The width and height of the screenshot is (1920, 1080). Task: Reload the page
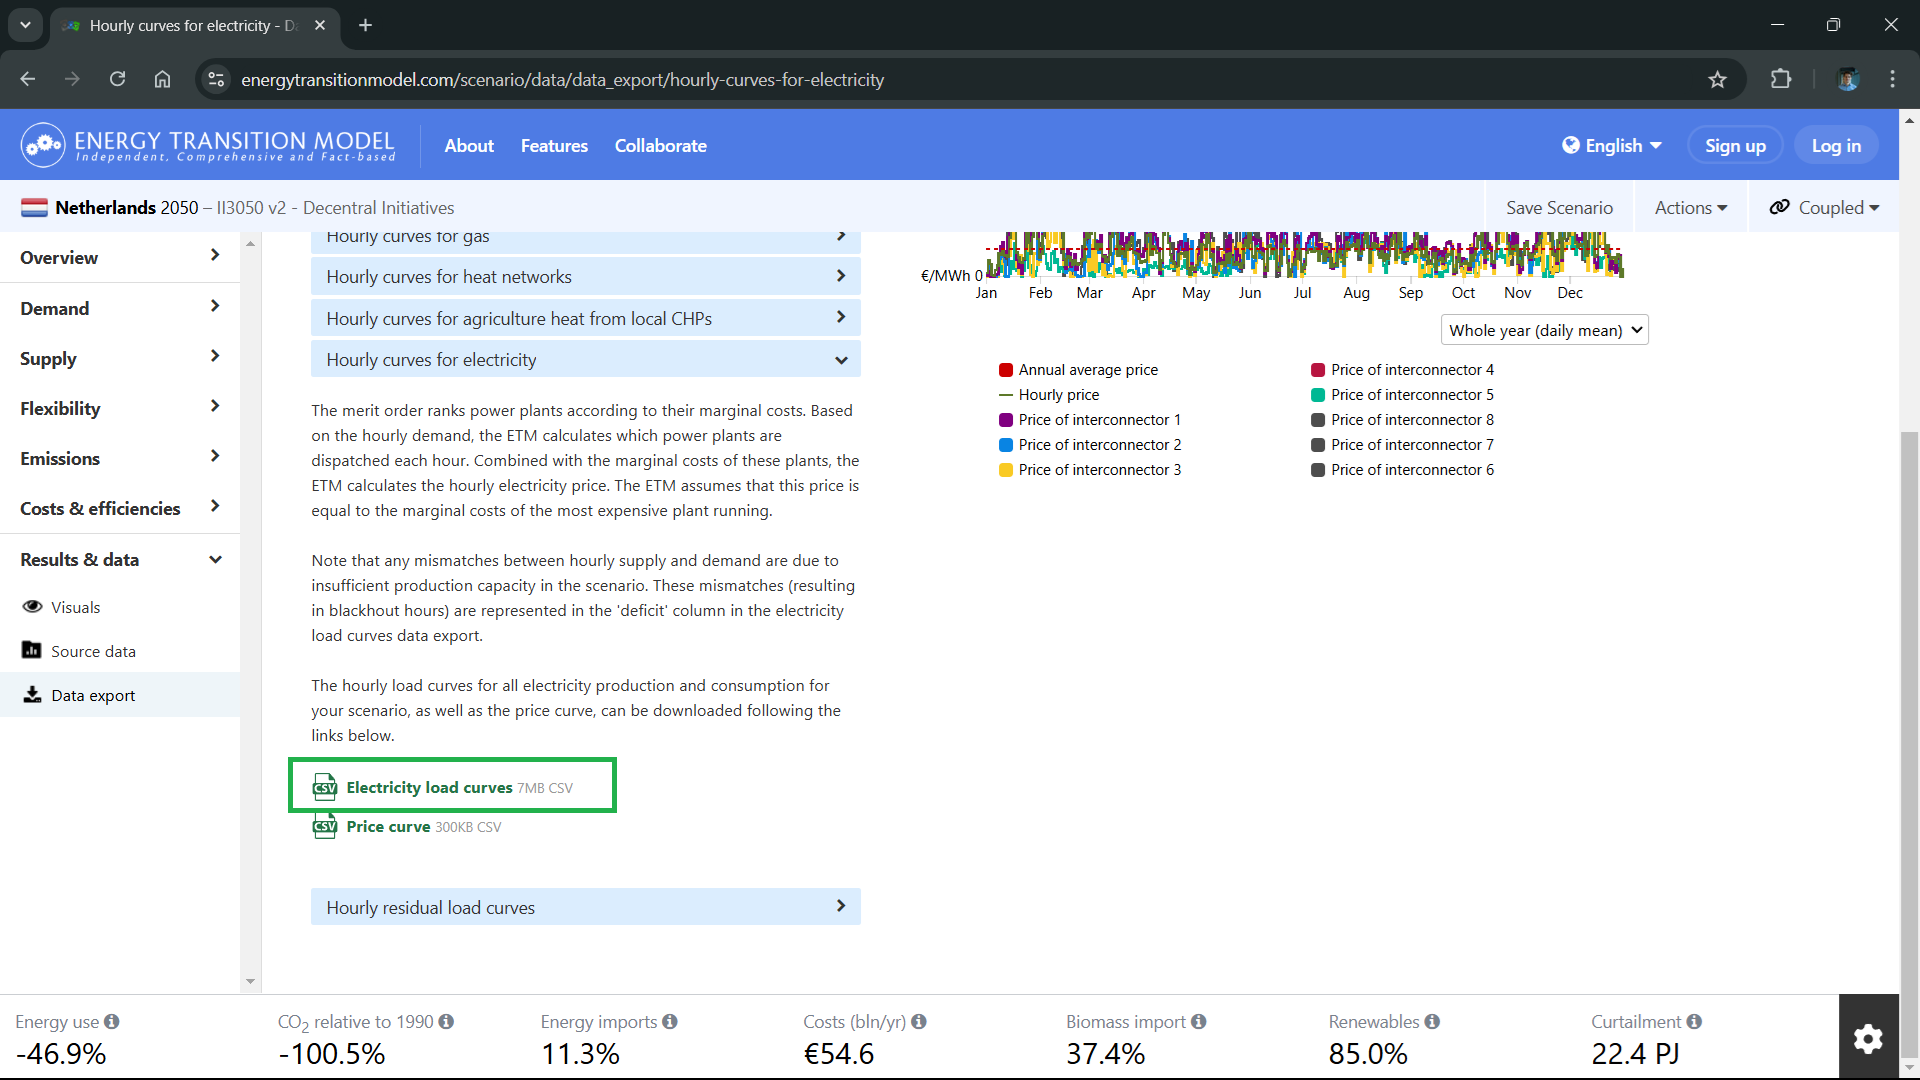point(118,80)
